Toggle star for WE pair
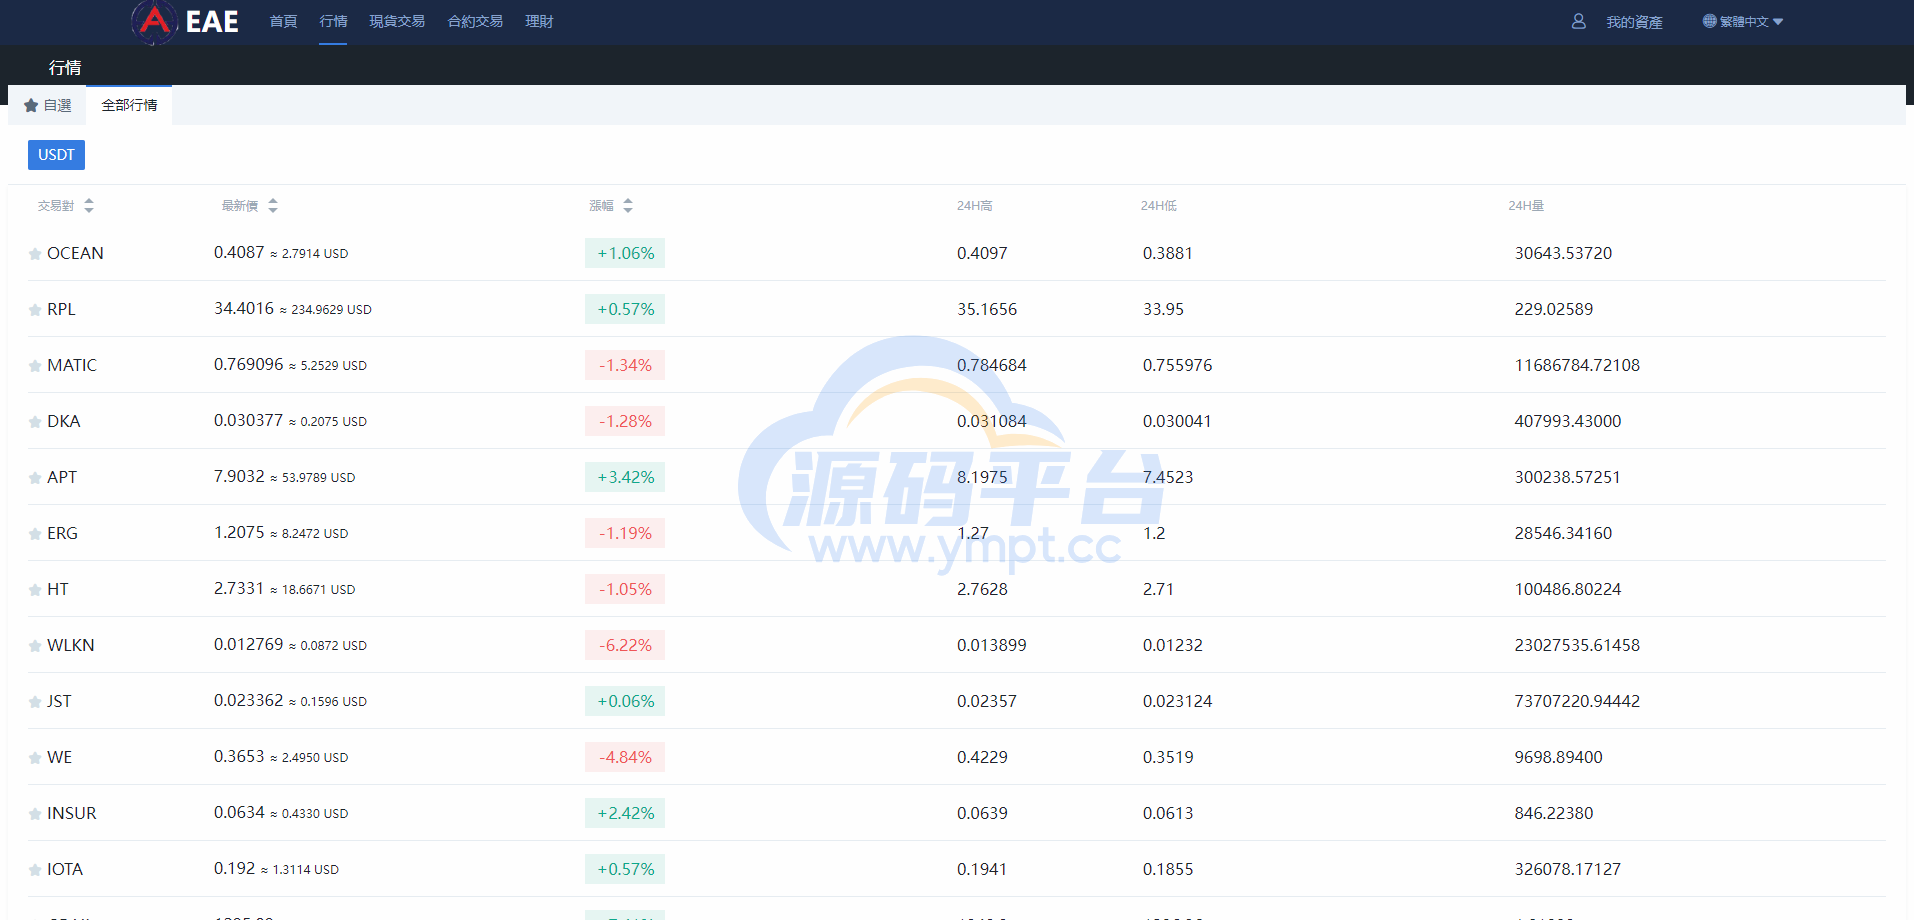Viewport: 1914px width, 920px height. pos(35,758)
